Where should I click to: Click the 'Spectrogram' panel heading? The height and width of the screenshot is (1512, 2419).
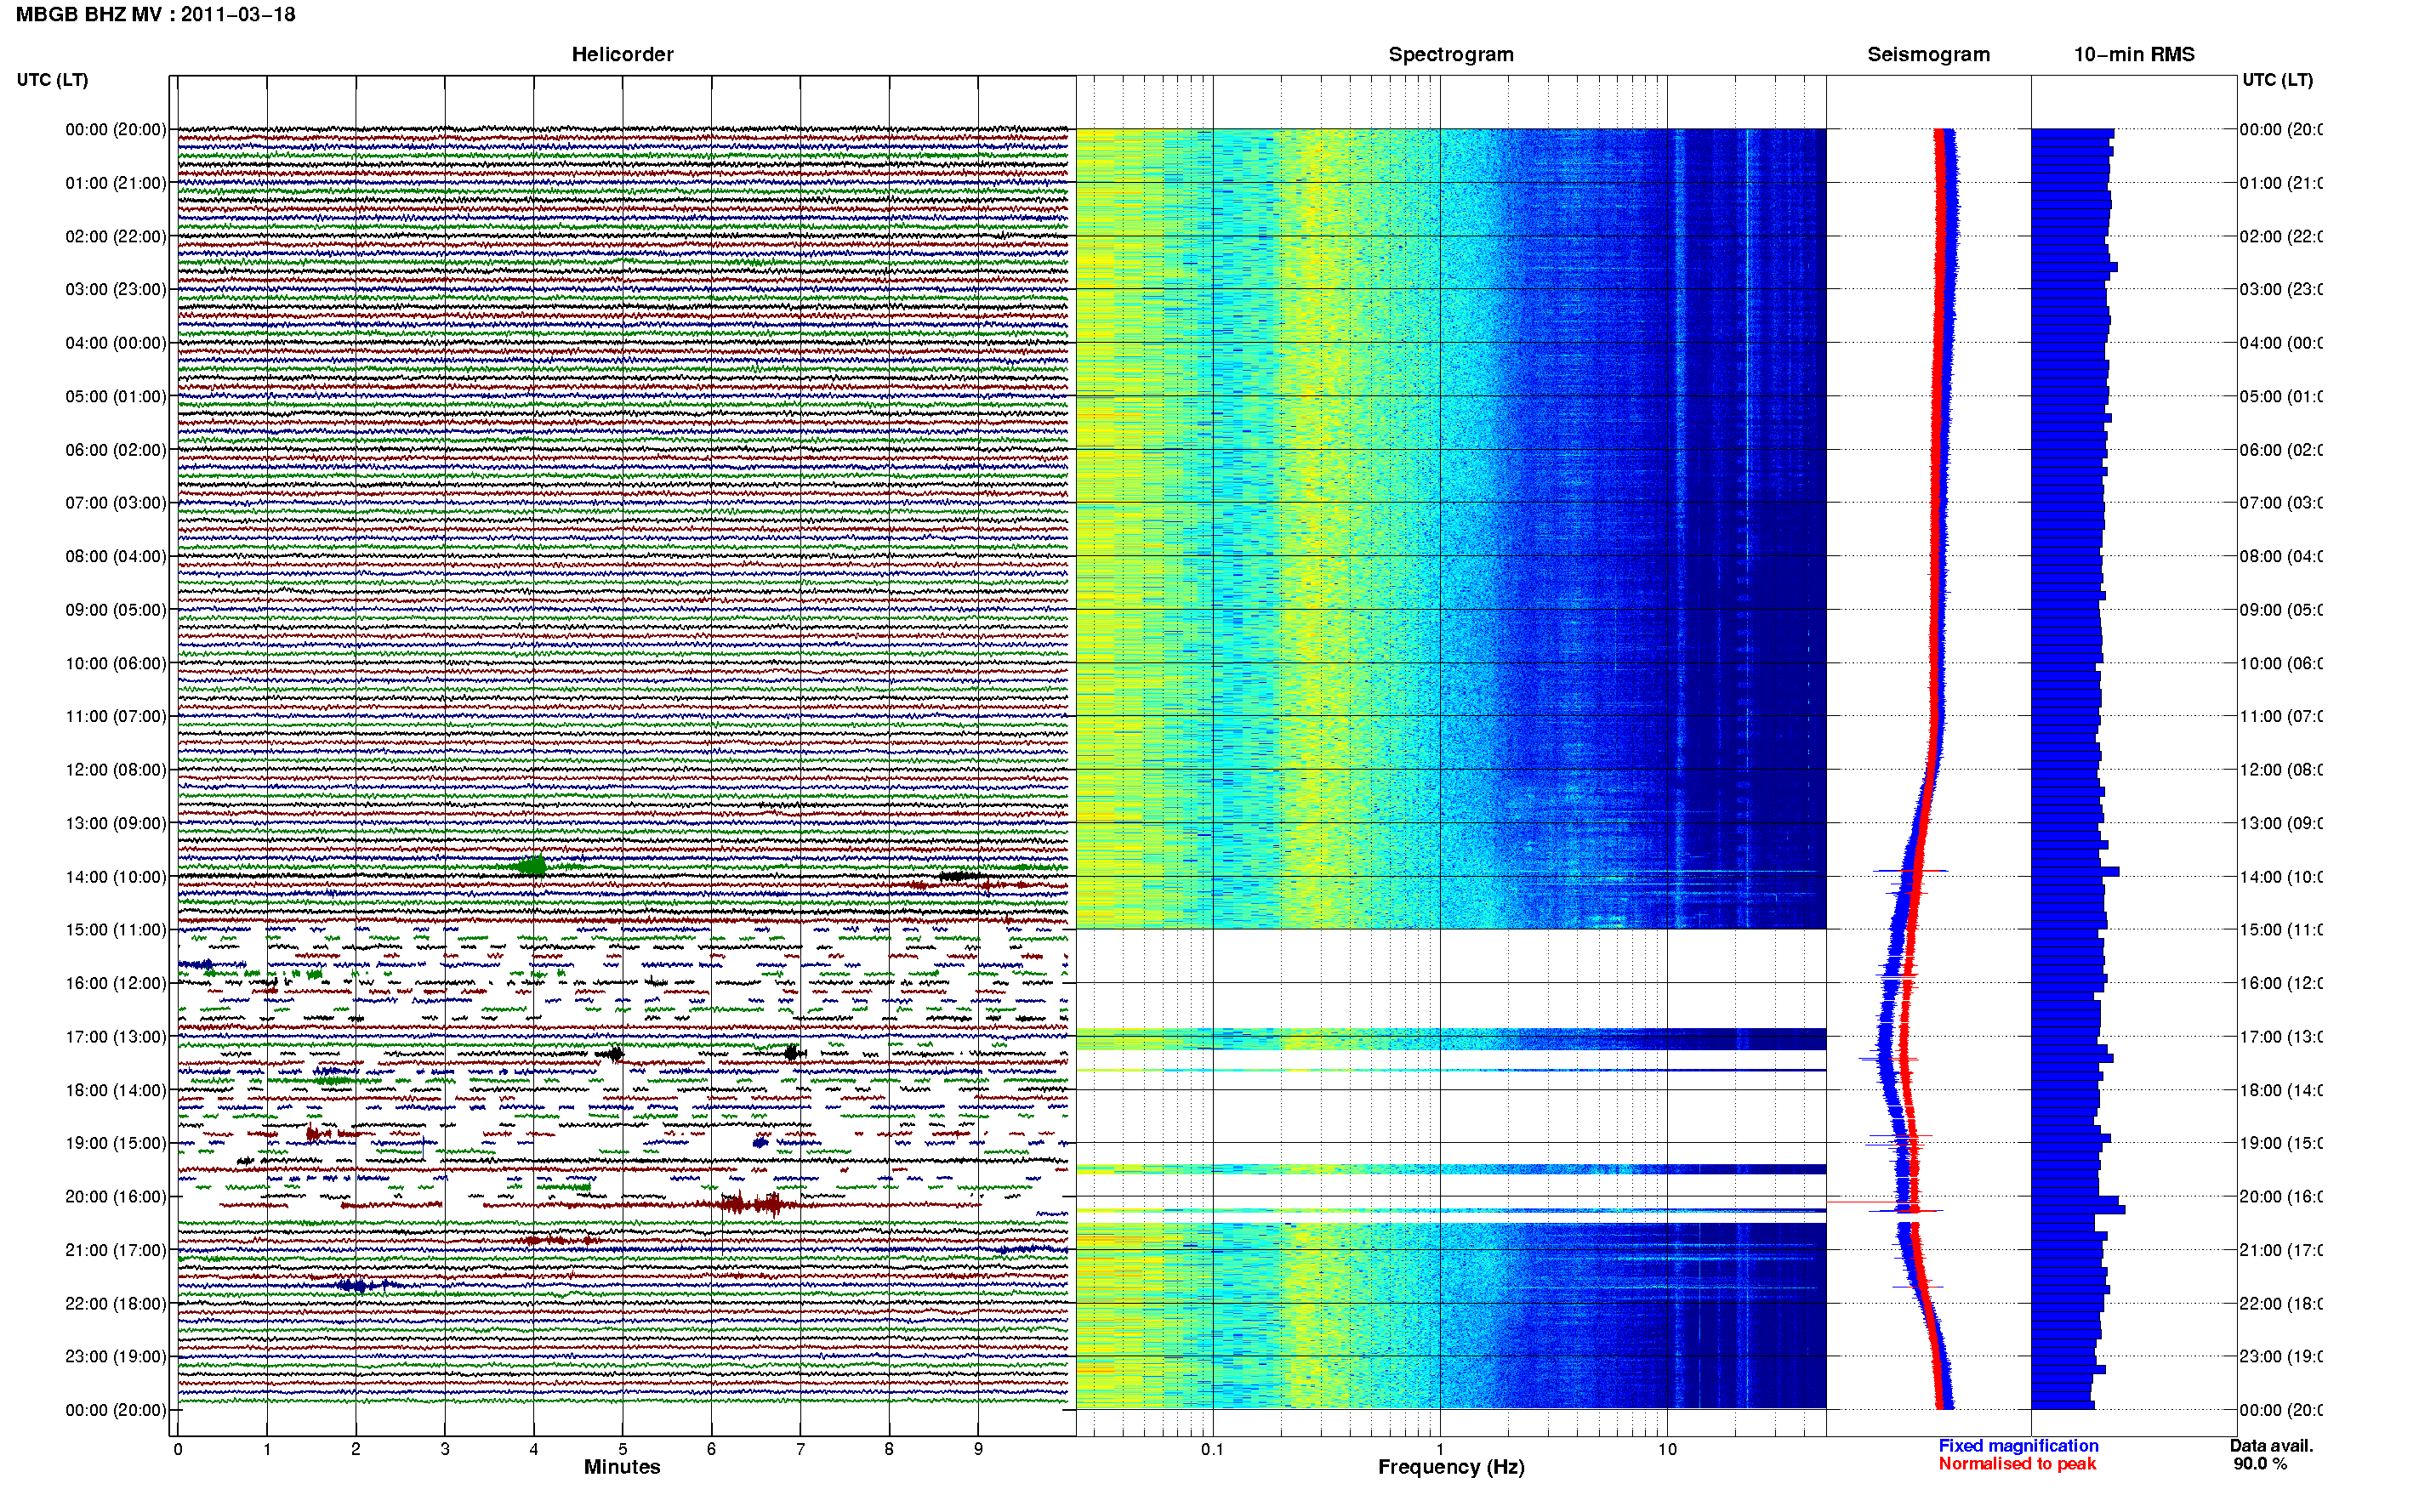(x=1451, y=54)
